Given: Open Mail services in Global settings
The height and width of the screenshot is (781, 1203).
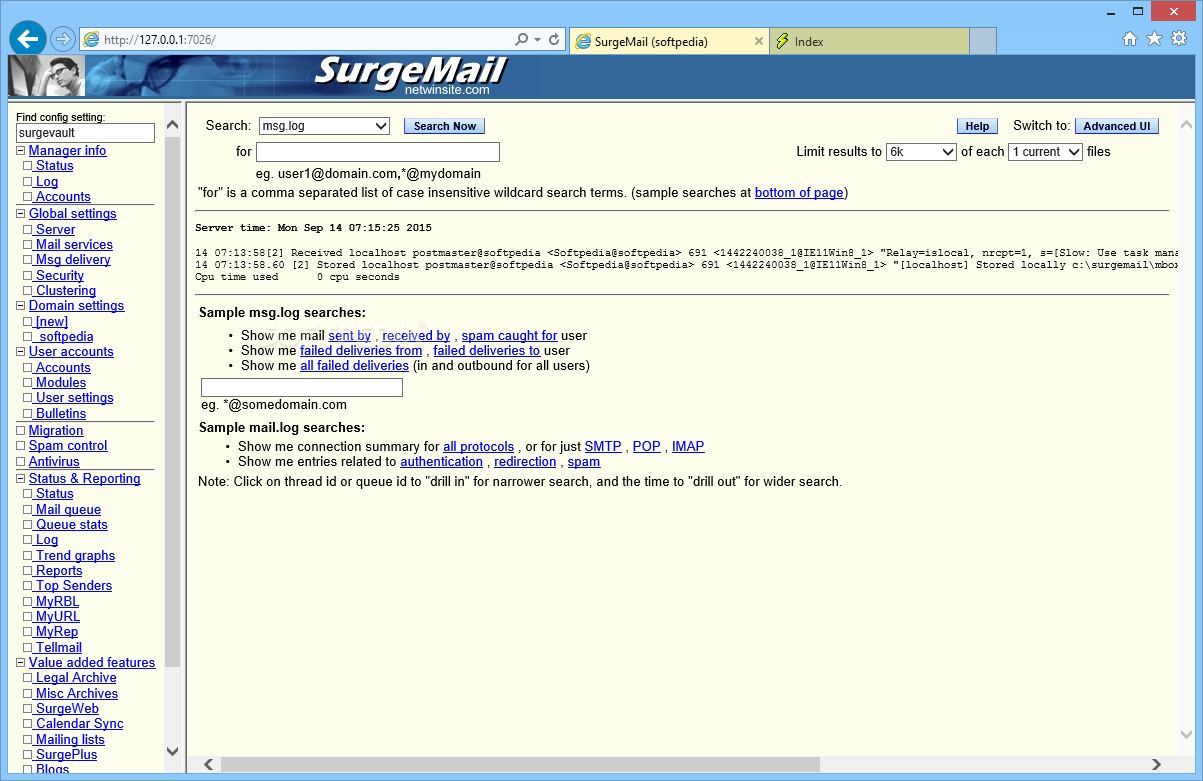Looking at the screenshot, I should tap(73, 245).
